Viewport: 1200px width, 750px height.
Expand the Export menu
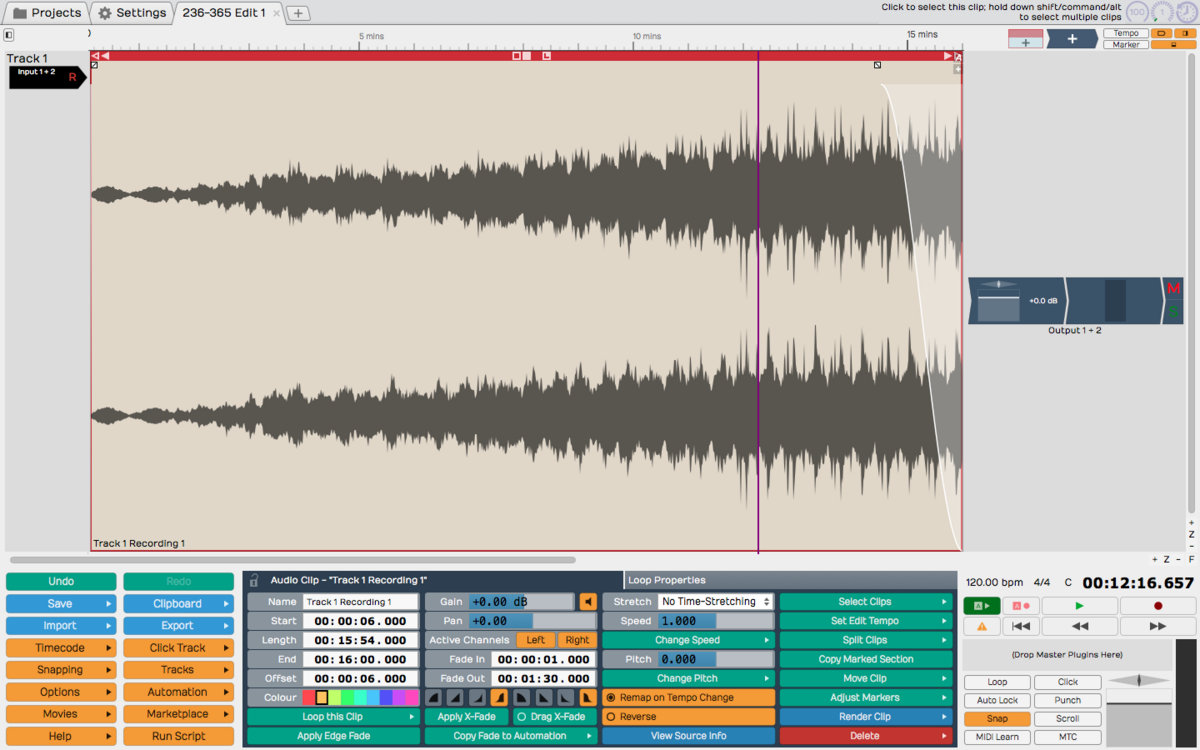tap(178, 626)
